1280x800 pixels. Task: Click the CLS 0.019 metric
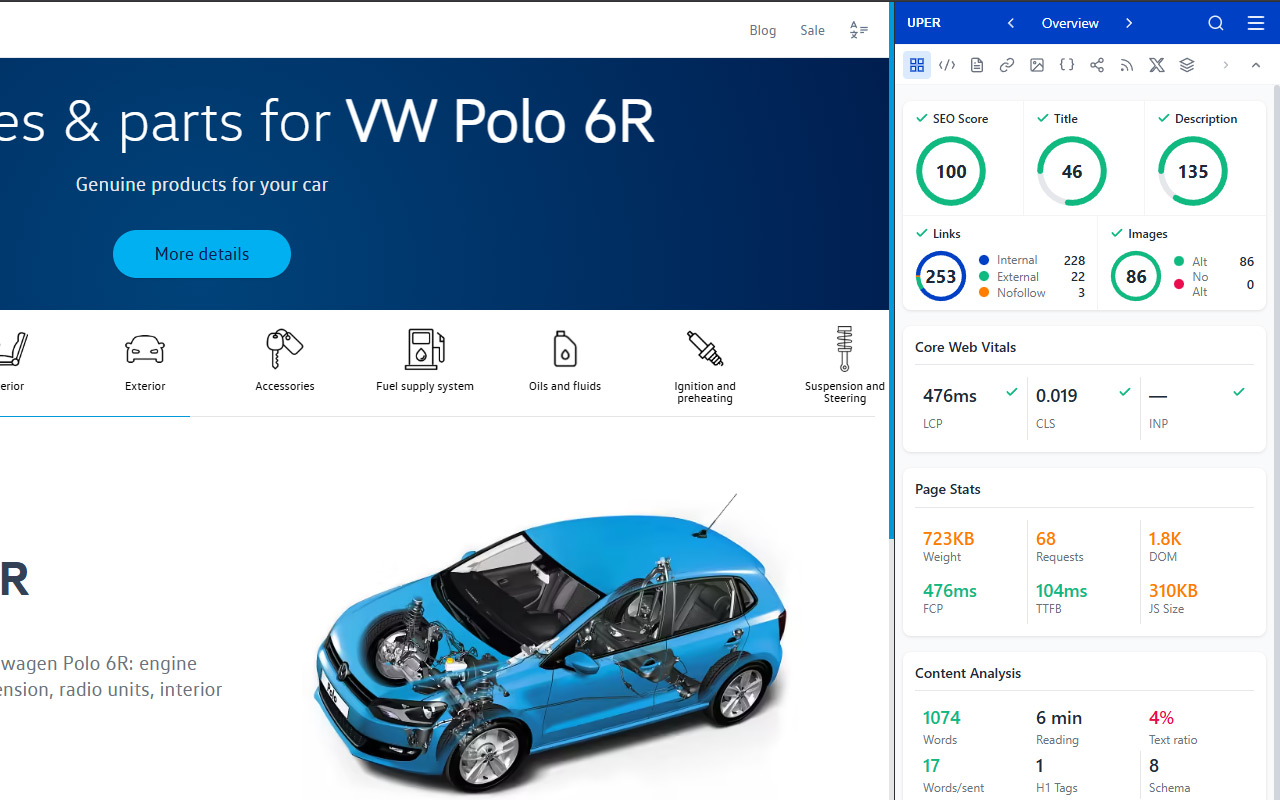pos(1084,407)
